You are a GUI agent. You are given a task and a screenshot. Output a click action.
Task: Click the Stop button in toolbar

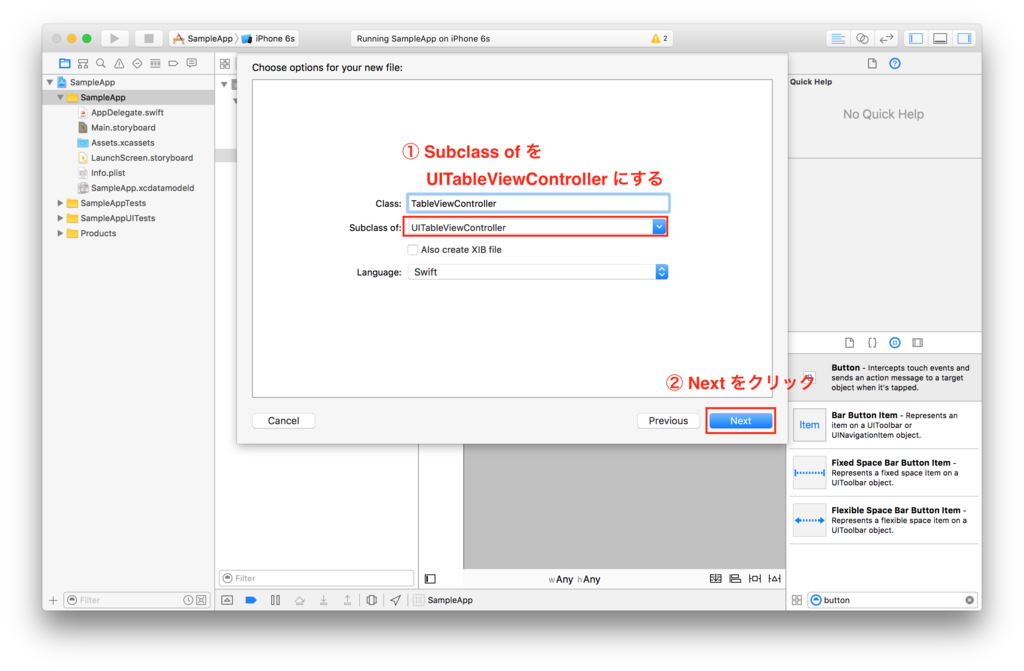click(148, 39)
